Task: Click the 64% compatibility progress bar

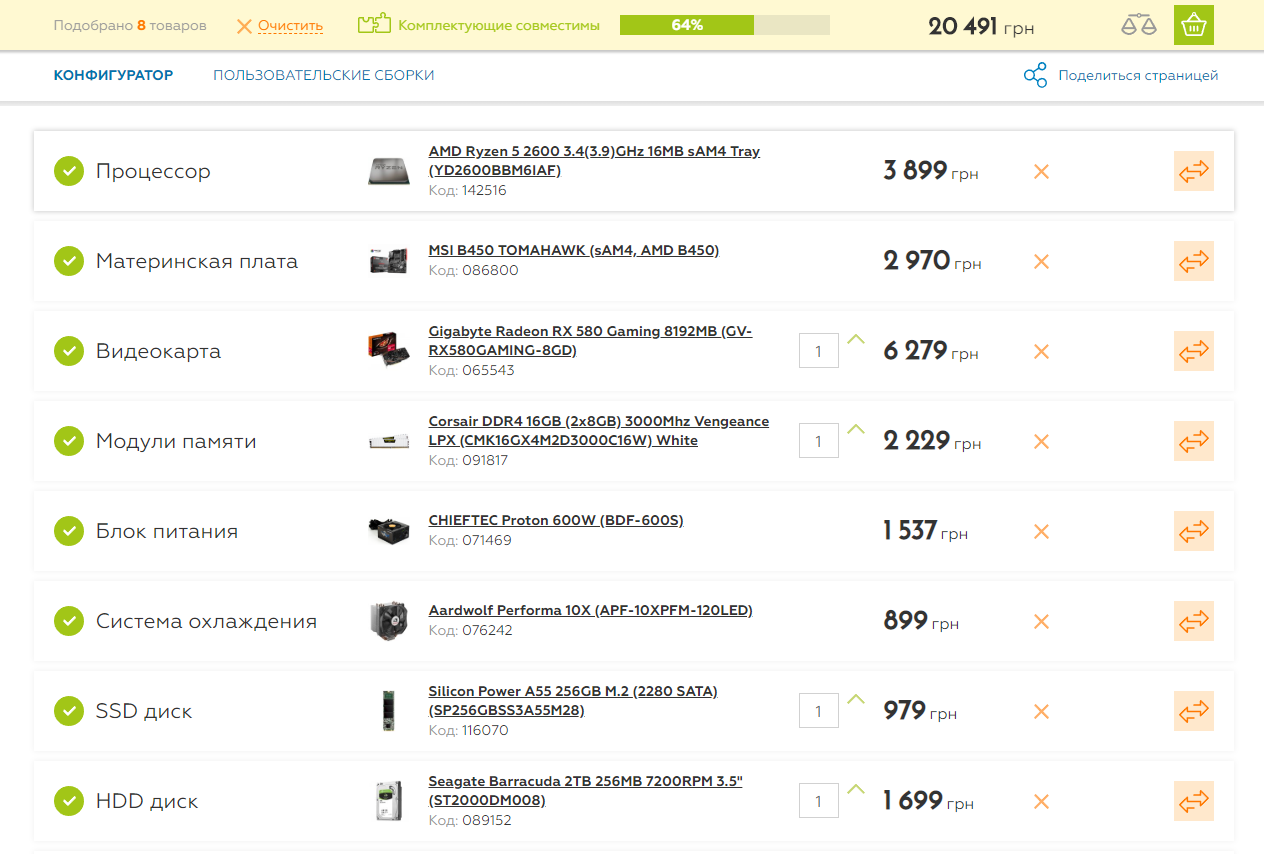Action: coord(725,25)
